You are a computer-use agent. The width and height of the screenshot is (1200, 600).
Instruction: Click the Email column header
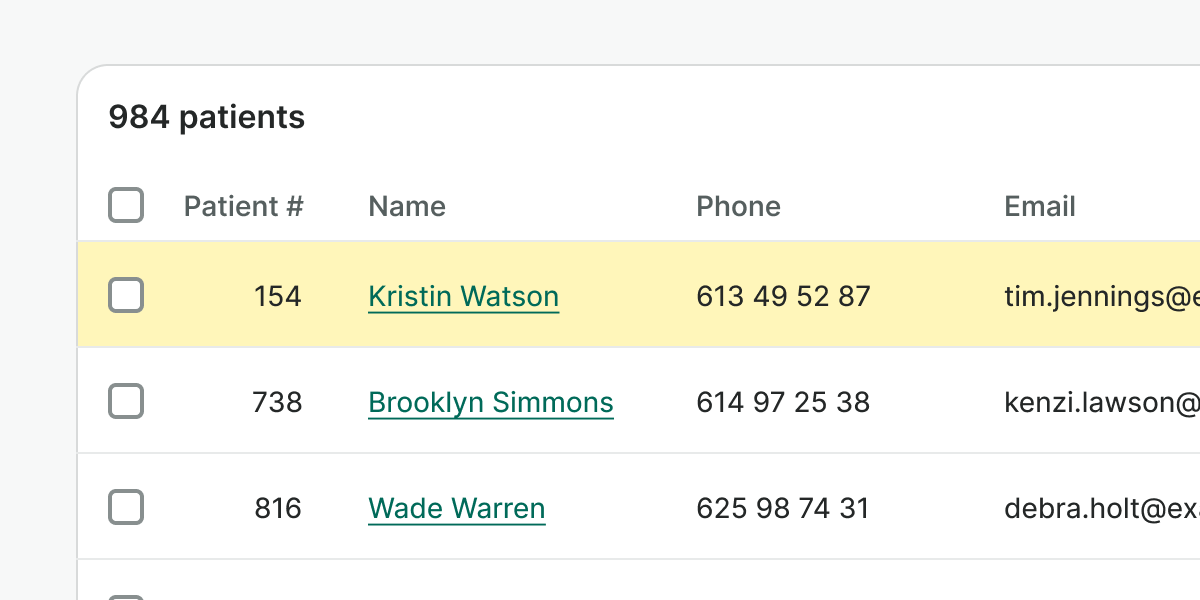click(1039, 206)
